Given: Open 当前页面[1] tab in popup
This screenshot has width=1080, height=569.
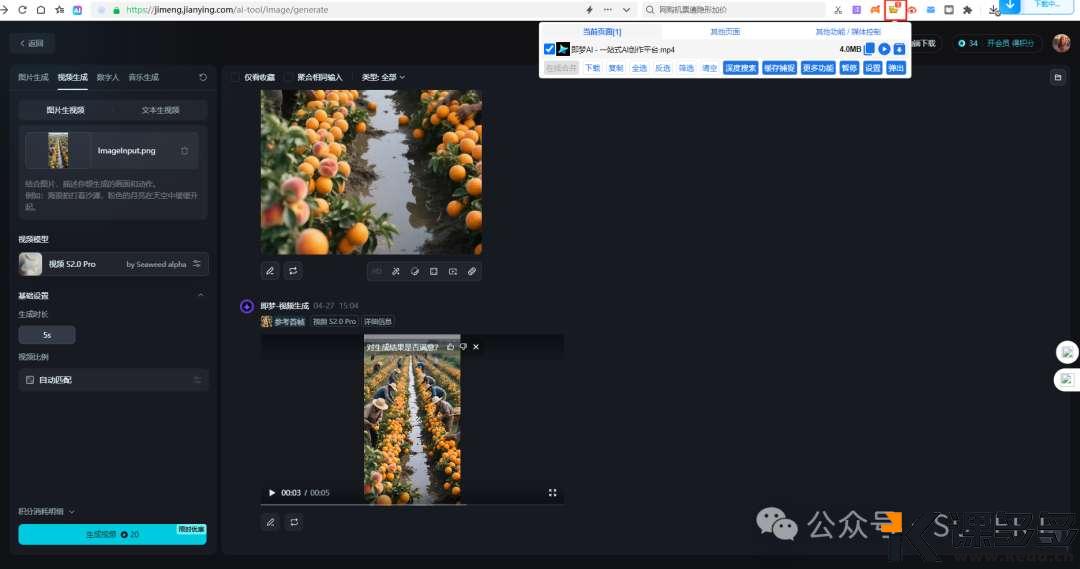Looking at the screenshot, I should coord(602,32).
